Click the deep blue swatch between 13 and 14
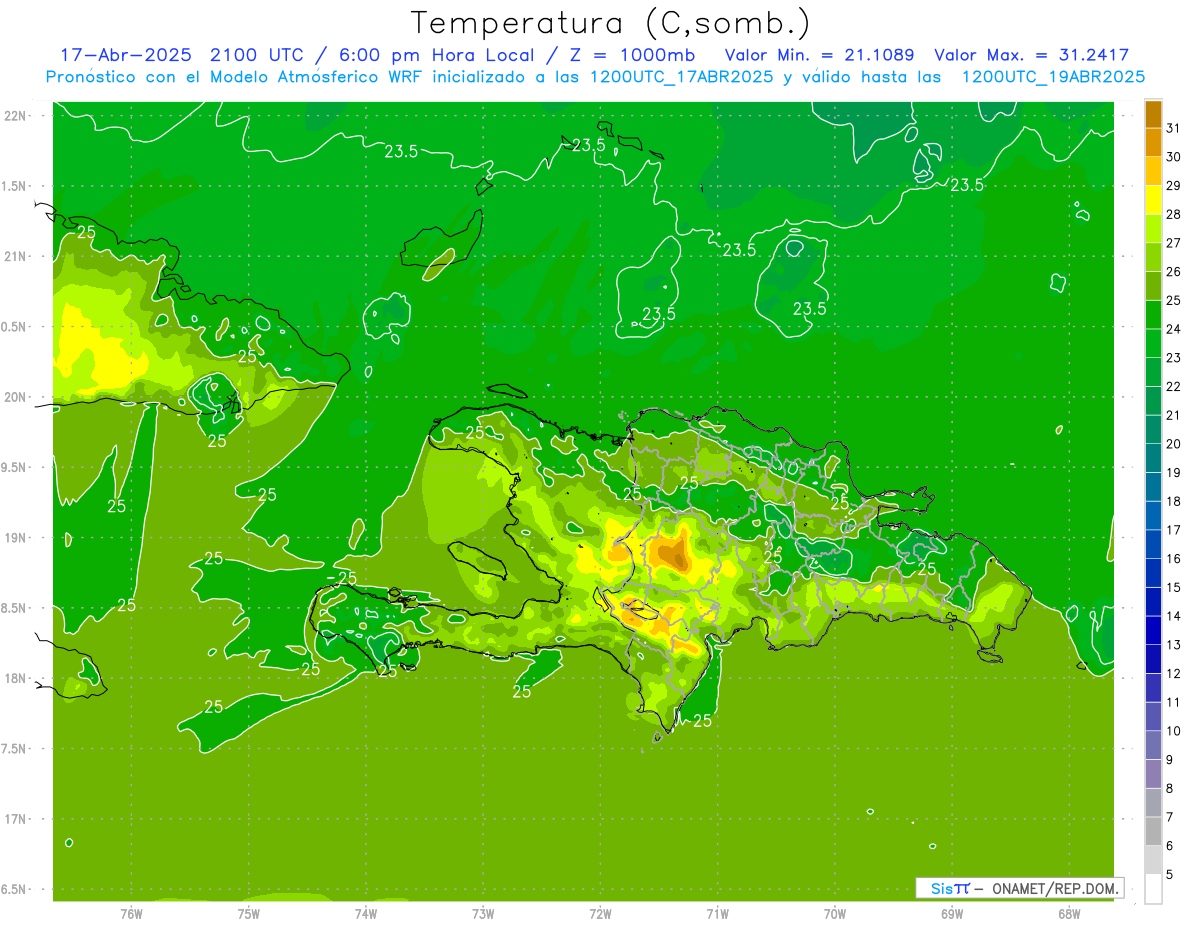This screenshot has width=1200, height=927. tap(1153, 631)
